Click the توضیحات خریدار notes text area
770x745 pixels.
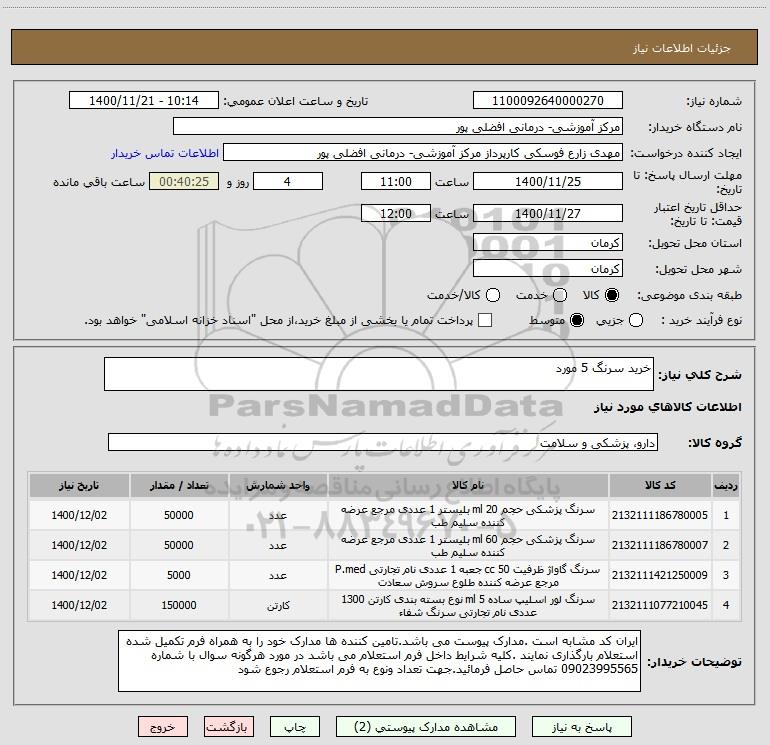coord(380,661)
